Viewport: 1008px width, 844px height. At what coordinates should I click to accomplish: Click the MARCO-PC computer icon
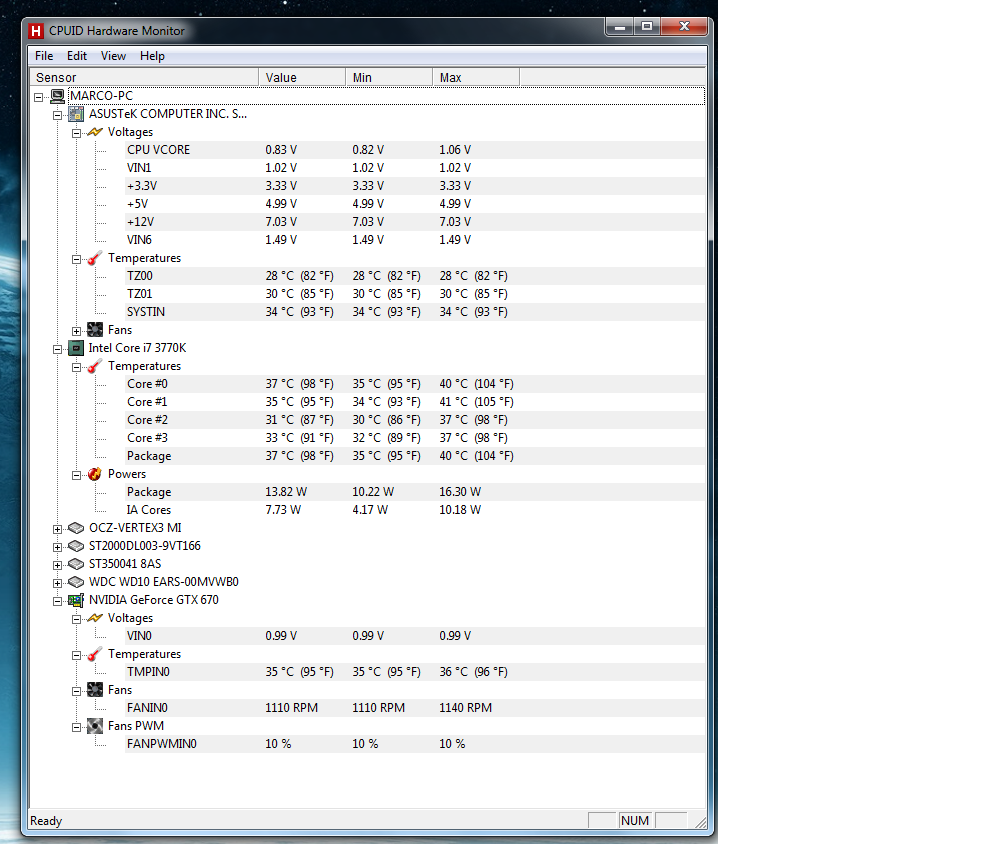(58, 96)
